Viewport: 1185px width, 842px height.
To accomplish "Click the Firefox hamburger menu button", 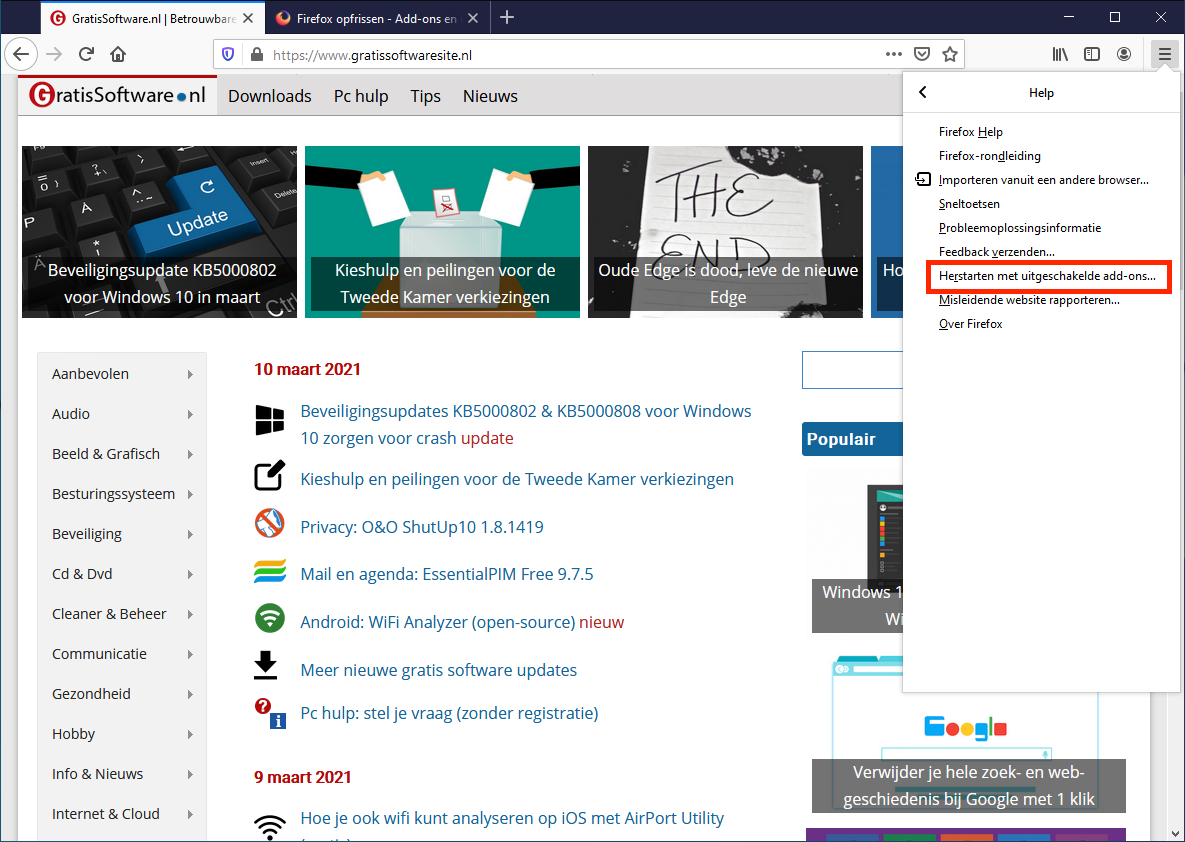I will [1162, 54].
